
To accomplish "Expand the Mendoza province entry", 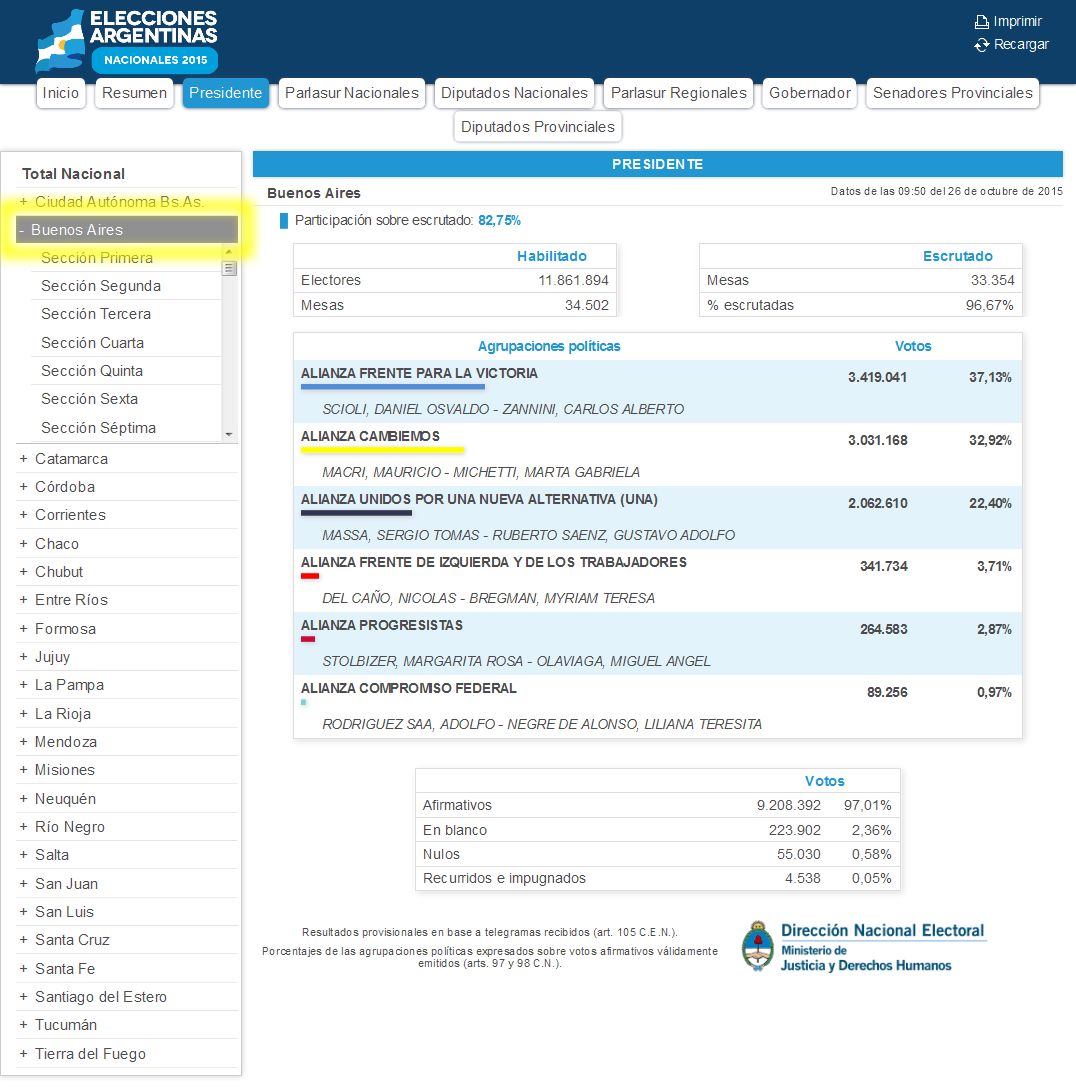I will (24, 742).
